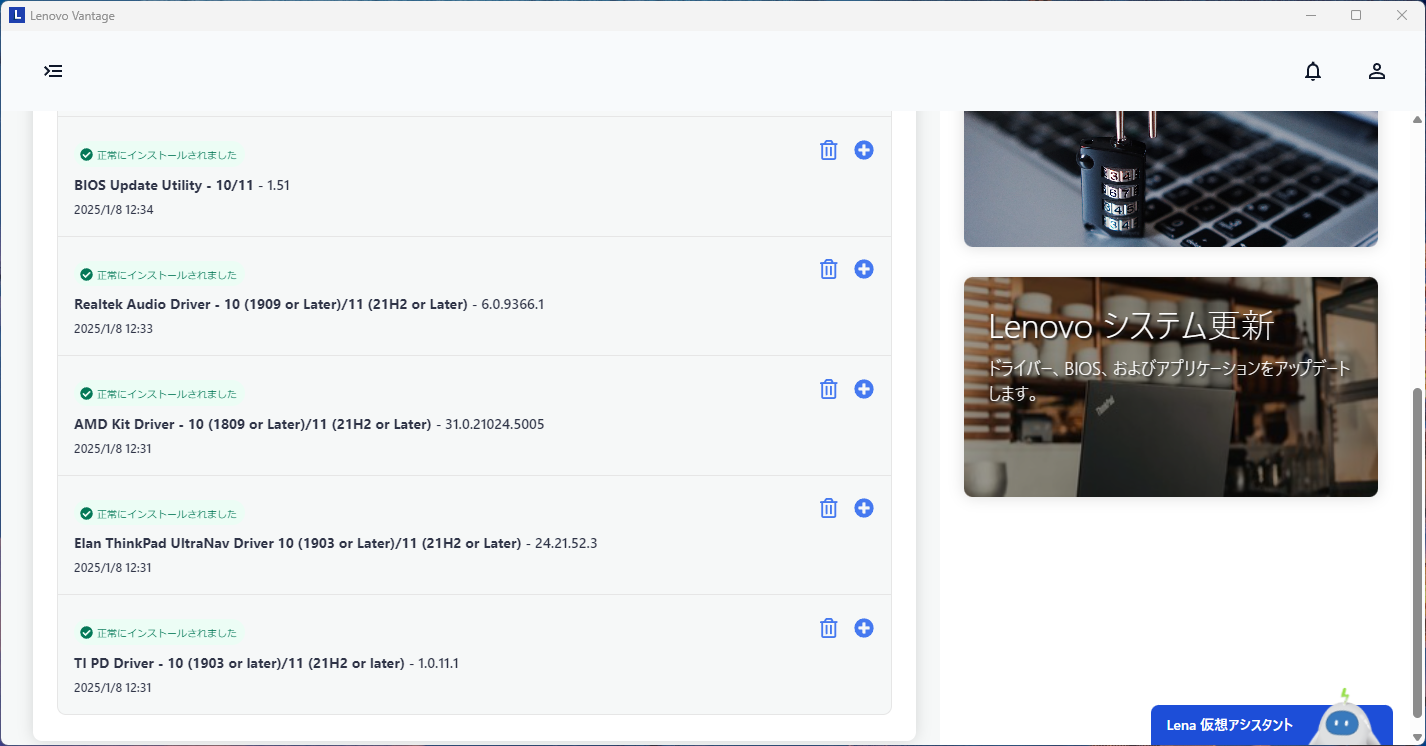This screenshot has width=1426, height=746.
Task: Expand details for BIOS Update Utility entry
Action: pos(864,150)
